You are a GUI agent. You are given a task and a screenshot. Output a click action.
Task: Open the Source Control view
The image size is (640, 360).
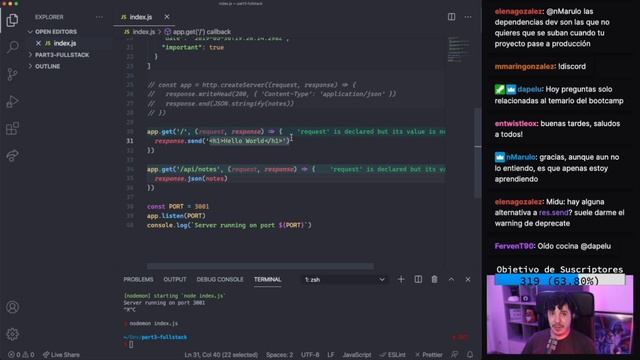(12, 74)
